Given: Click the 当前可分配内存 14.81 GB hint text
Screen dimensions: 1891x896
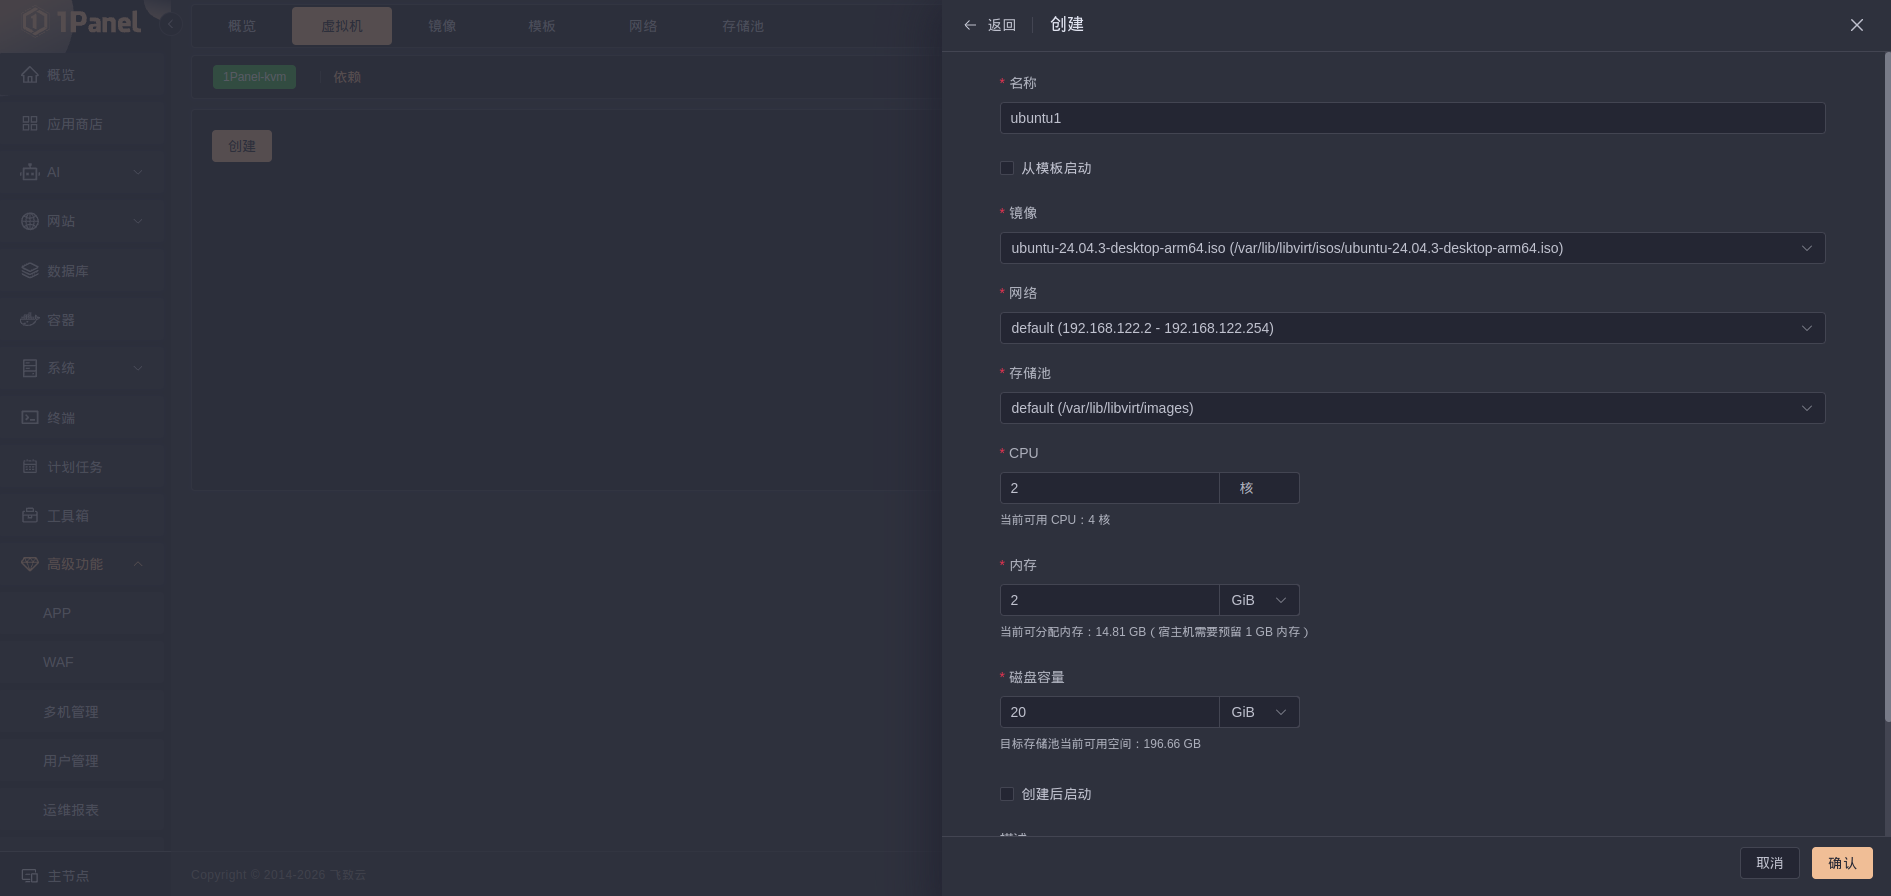Looking at the screenshot, I should 1154,632.
